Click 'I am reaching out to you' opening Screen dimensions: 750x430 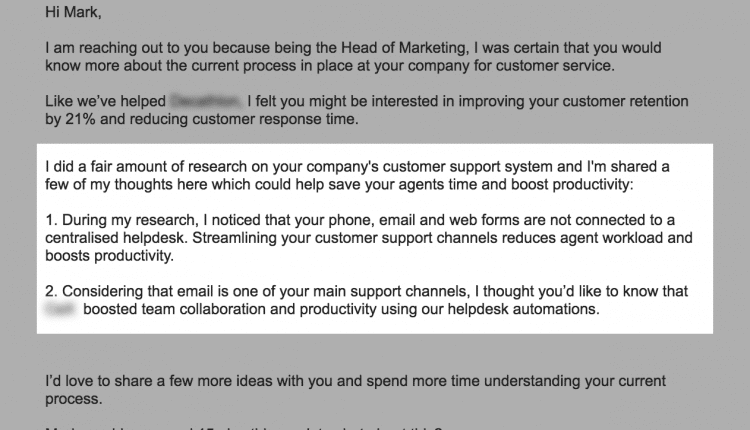(127, 48)
